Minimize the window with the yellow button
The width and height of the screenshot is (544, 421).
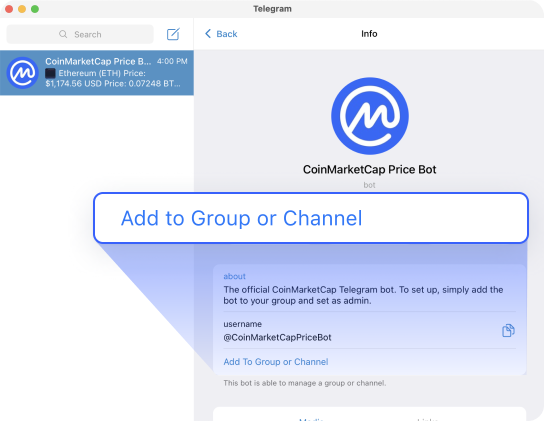point(22,9)
